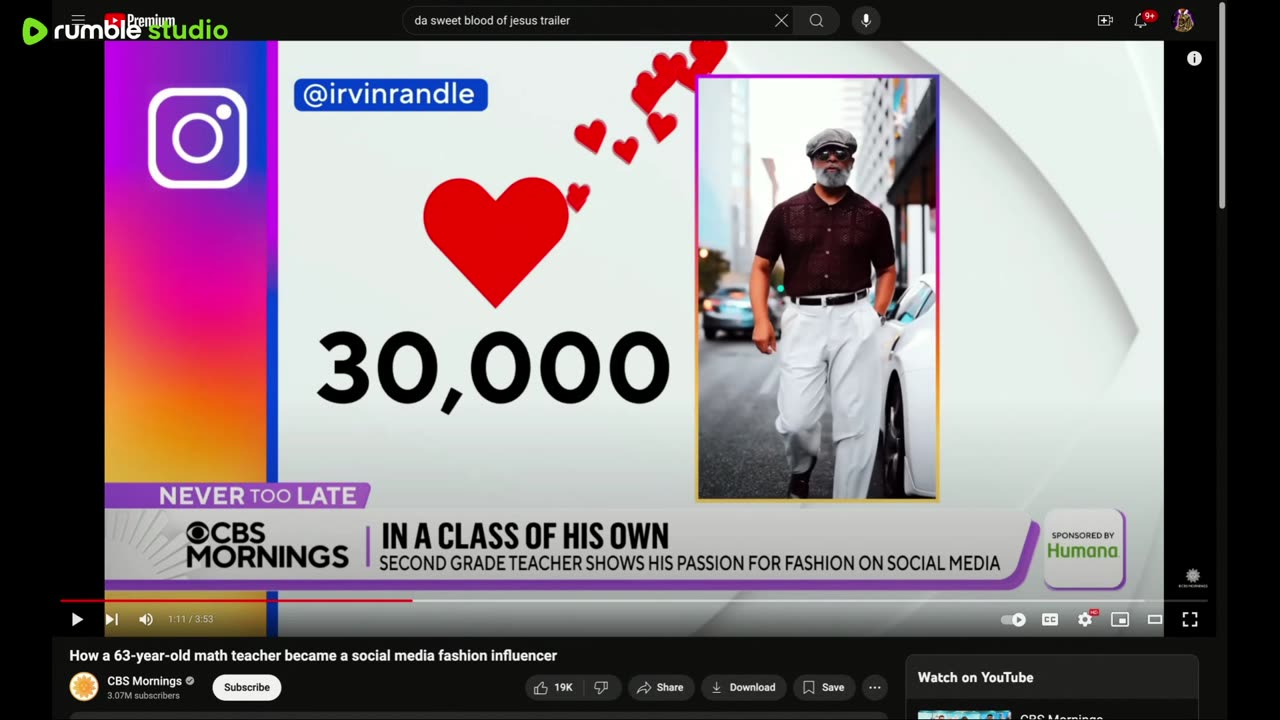This screenshot has height=720, width=1280.
Task: Dislike the video
Action: (601, 687)
